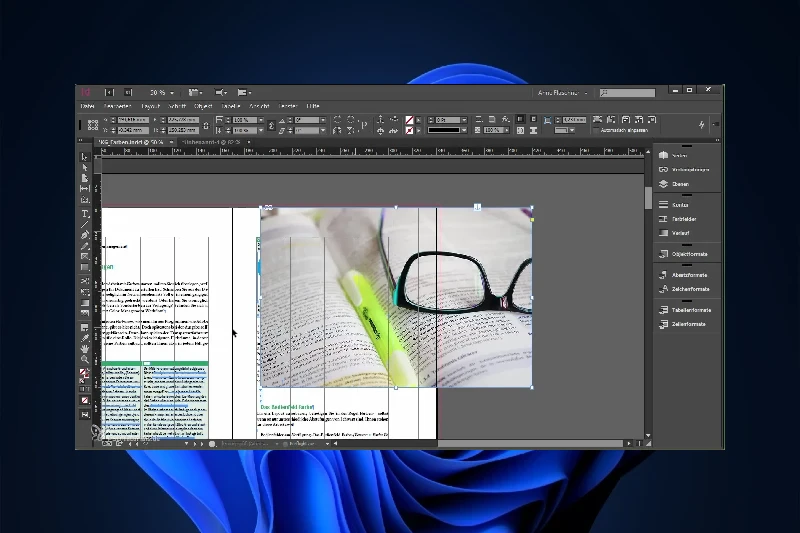
Task: Open the Farbfelder (Swatches) panel
Action: coord(683,218)
